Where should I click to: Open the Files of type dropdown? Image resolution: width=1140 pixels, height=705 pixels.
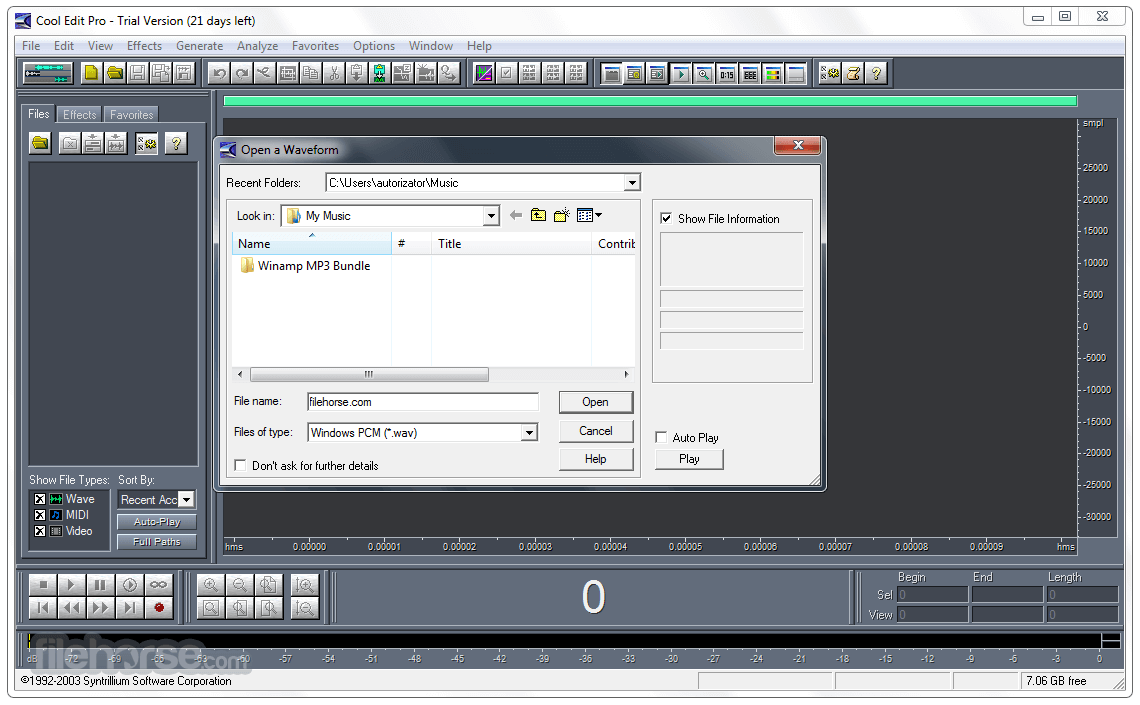[x=529, y=432]
